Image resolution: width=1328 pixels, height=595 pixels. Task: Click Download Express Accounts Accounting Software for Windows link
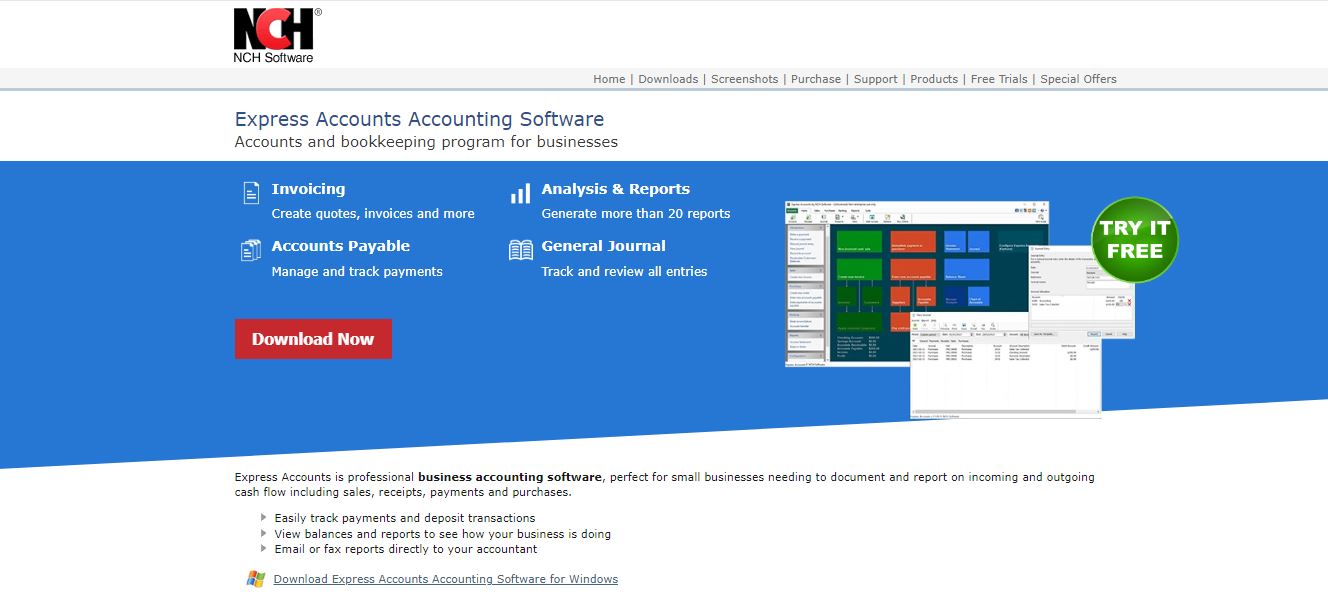pyautogui.click(x=446, y=579)
